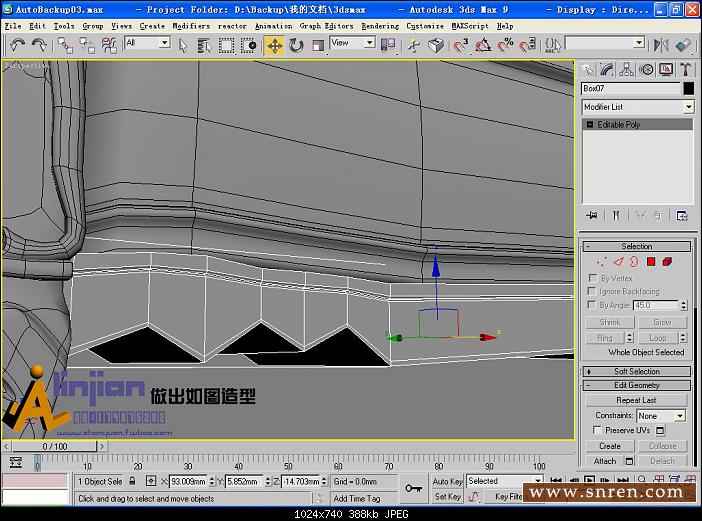This screenshot has width=702, height=521.
Task: Open the Constraints None dropdown
Action: point(661,415)
